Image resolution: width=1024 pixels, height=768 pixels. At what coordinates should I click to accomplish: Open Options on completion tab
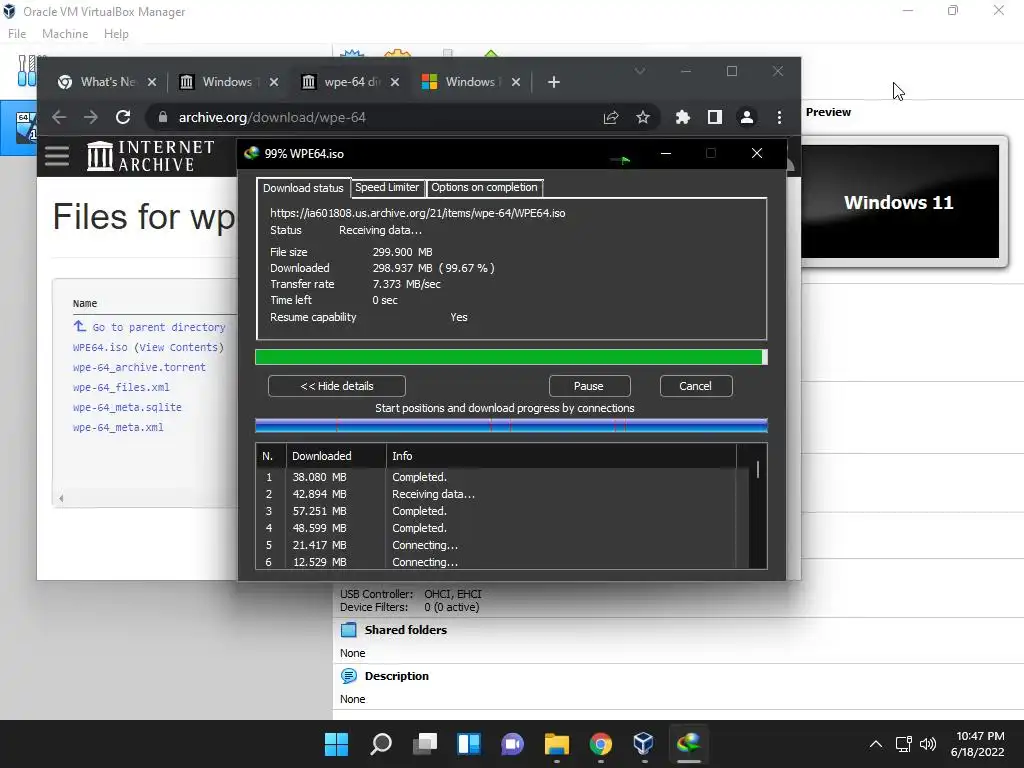[484, 187]
